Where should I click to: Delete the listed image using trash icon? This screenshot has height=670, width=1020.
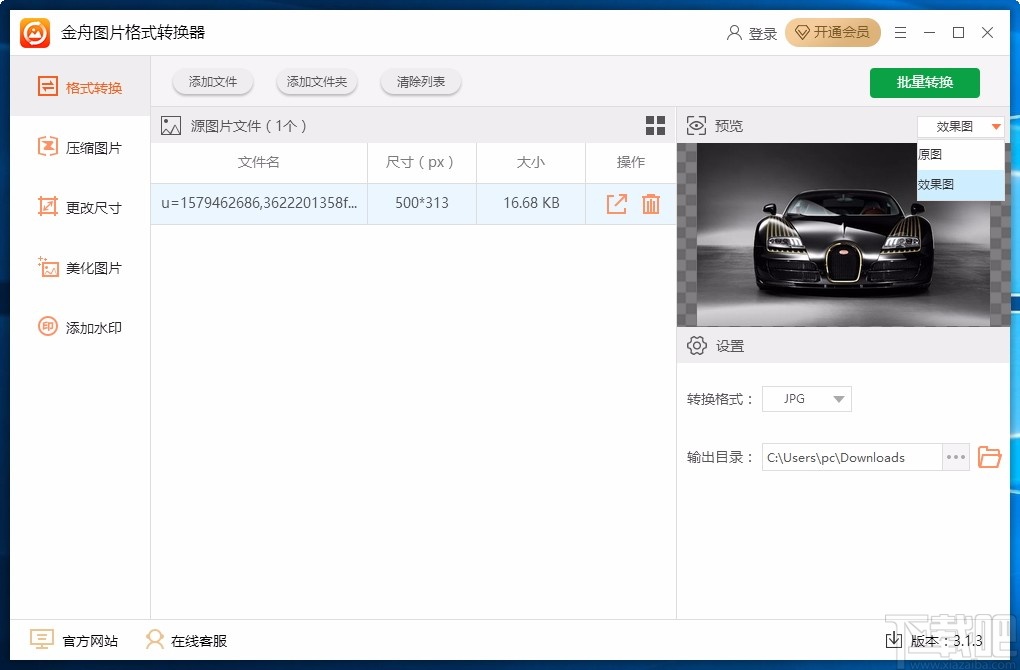[649, 203]
